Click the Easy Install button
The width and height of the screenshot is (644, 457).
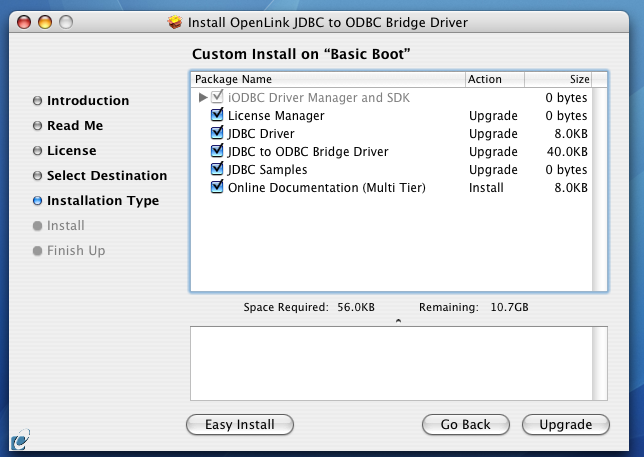[240, 424]
